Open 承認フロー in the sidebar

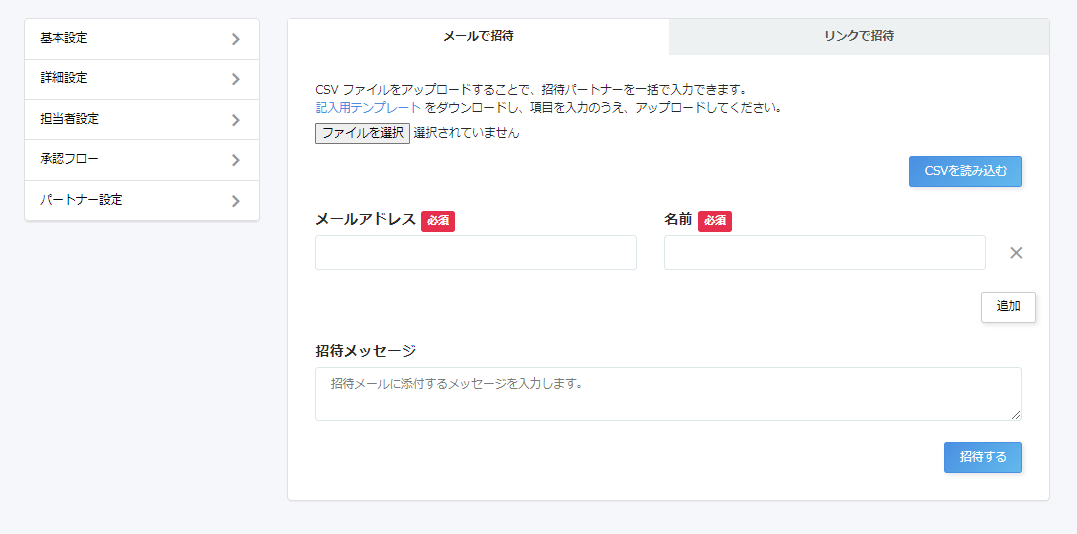point(141,160)
